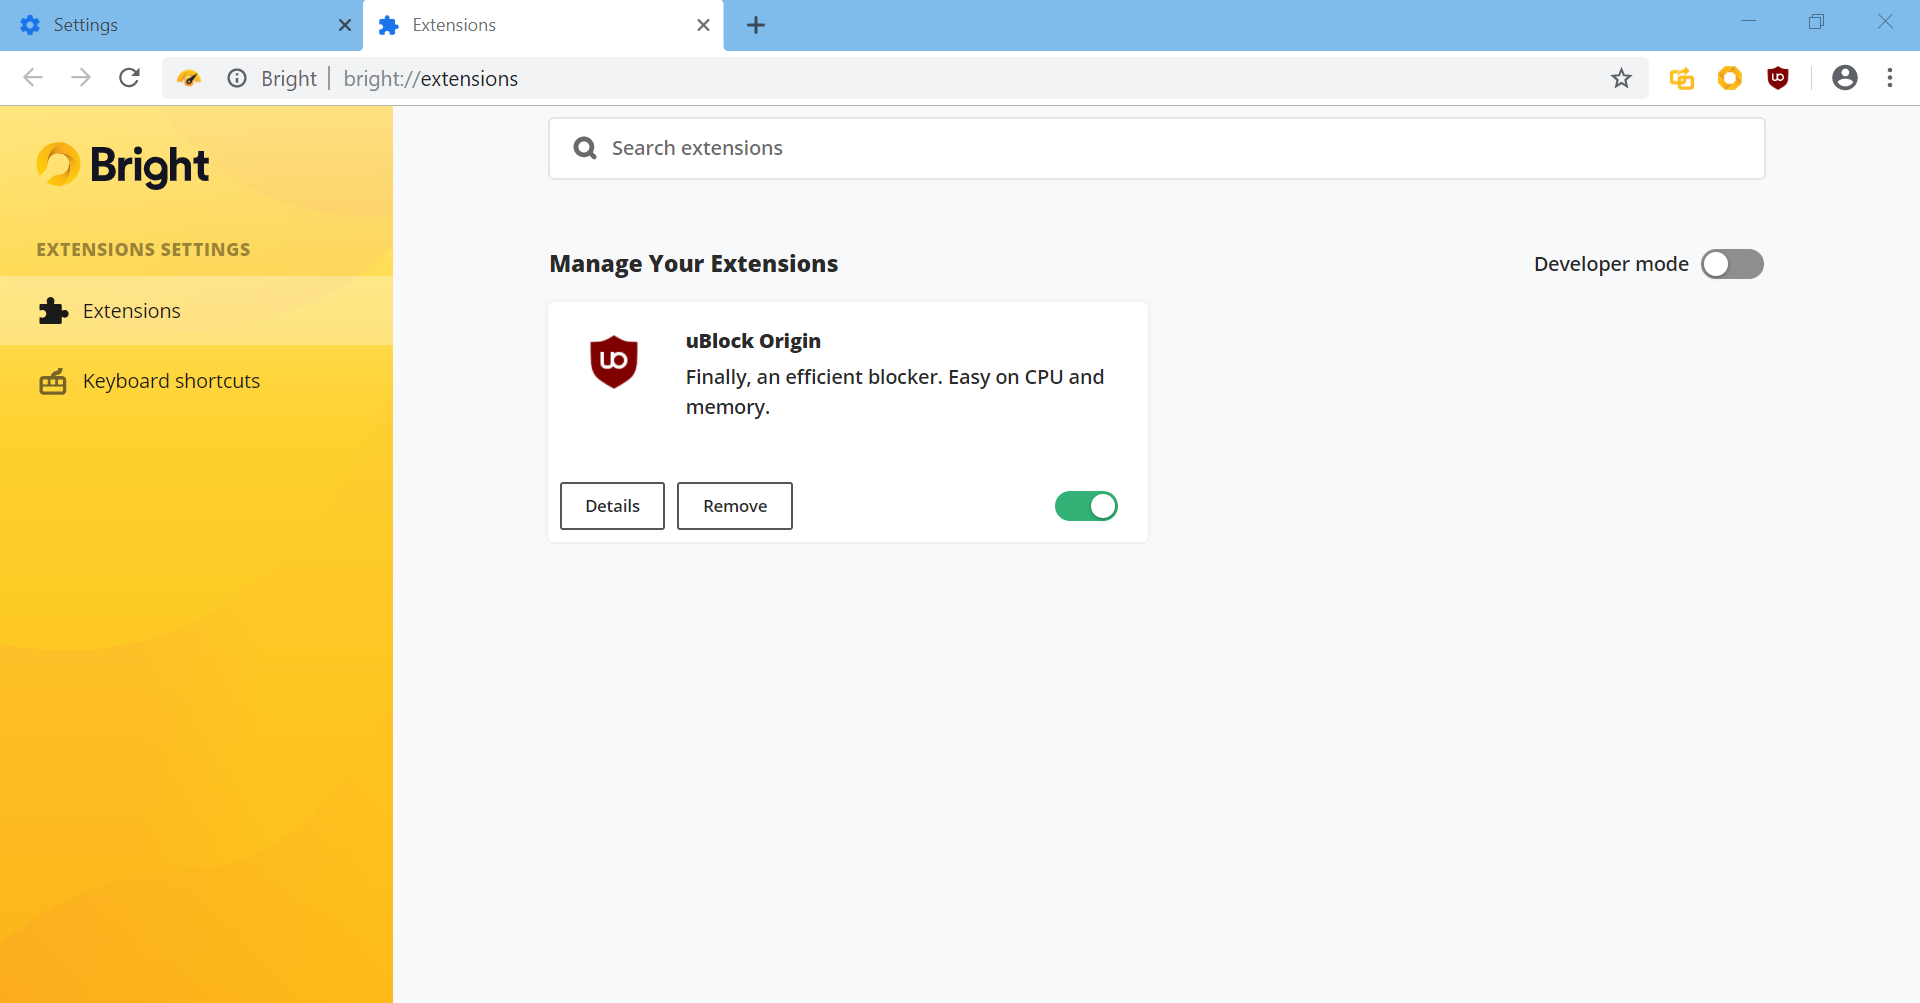Close the Settings tab
Viewport: 1920px width, 1003px height.
[x=345, y=25]
